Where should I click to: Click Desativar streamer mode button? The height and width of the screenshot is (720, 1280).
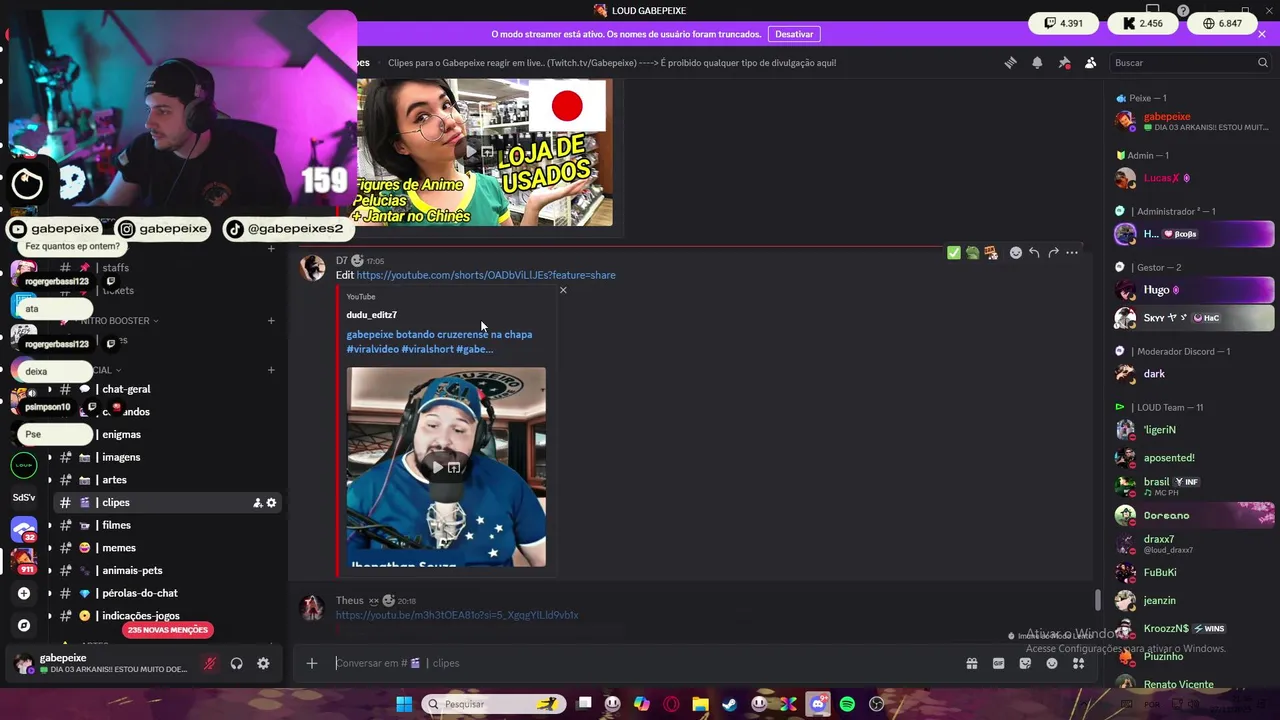pos(794,34)
